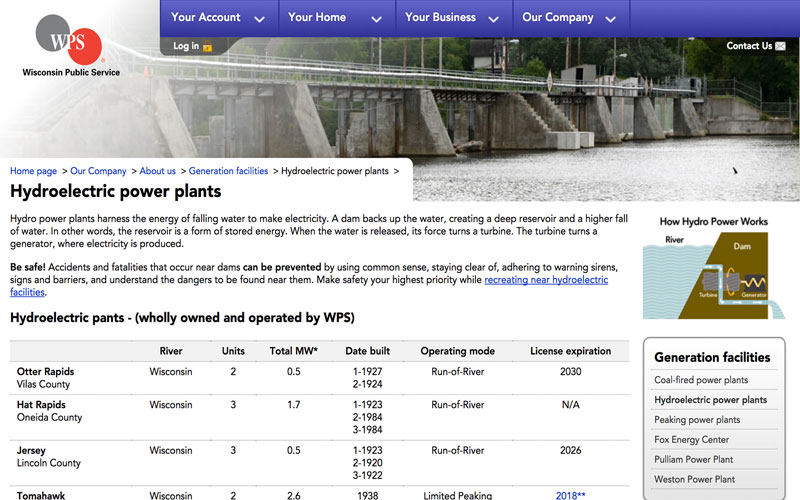Expand the Your Account chevron
This screenshot has height=500, width=800.
(259, 19)
